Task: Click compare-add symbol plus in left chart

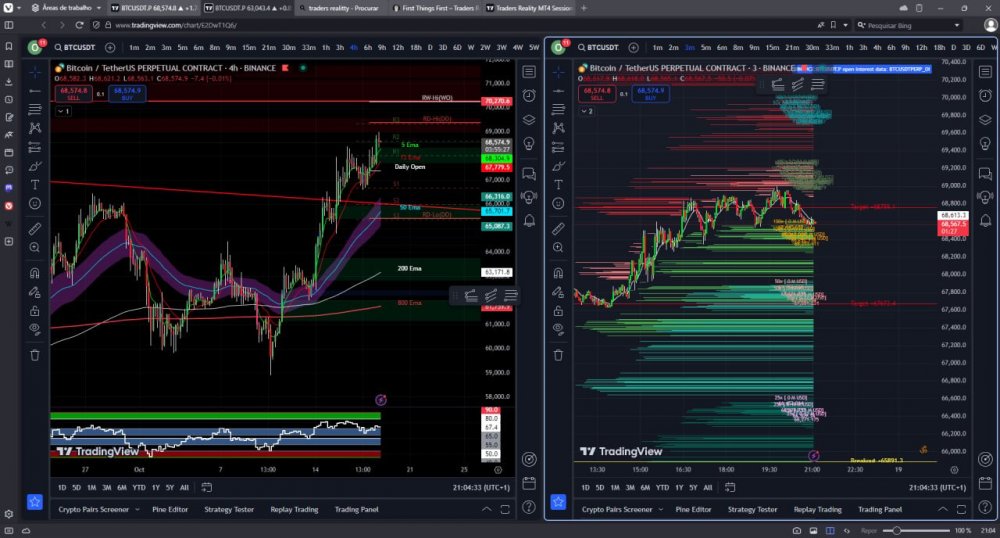Action: [x=110, y=47]
